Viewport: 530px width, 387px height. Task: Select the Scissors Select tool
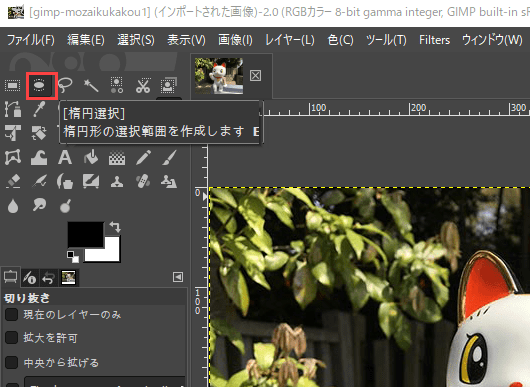tap(143, 86)
